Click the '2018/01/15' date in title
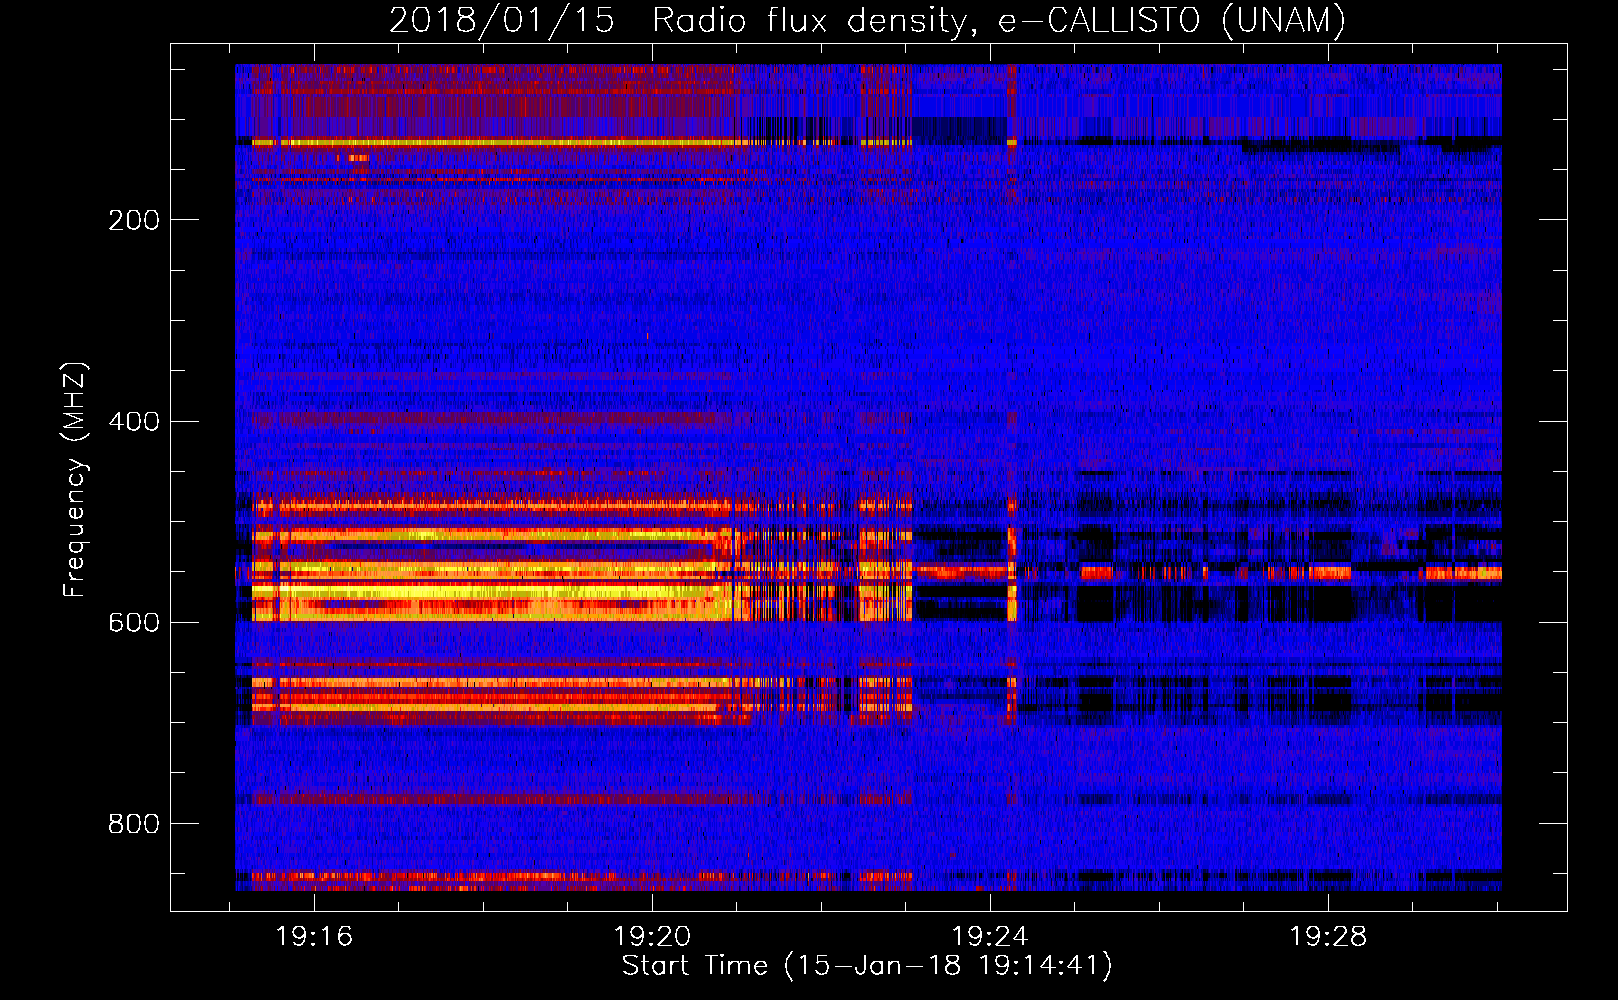The height and width of the screenshot is (1000, 1618). pos(501,20)
